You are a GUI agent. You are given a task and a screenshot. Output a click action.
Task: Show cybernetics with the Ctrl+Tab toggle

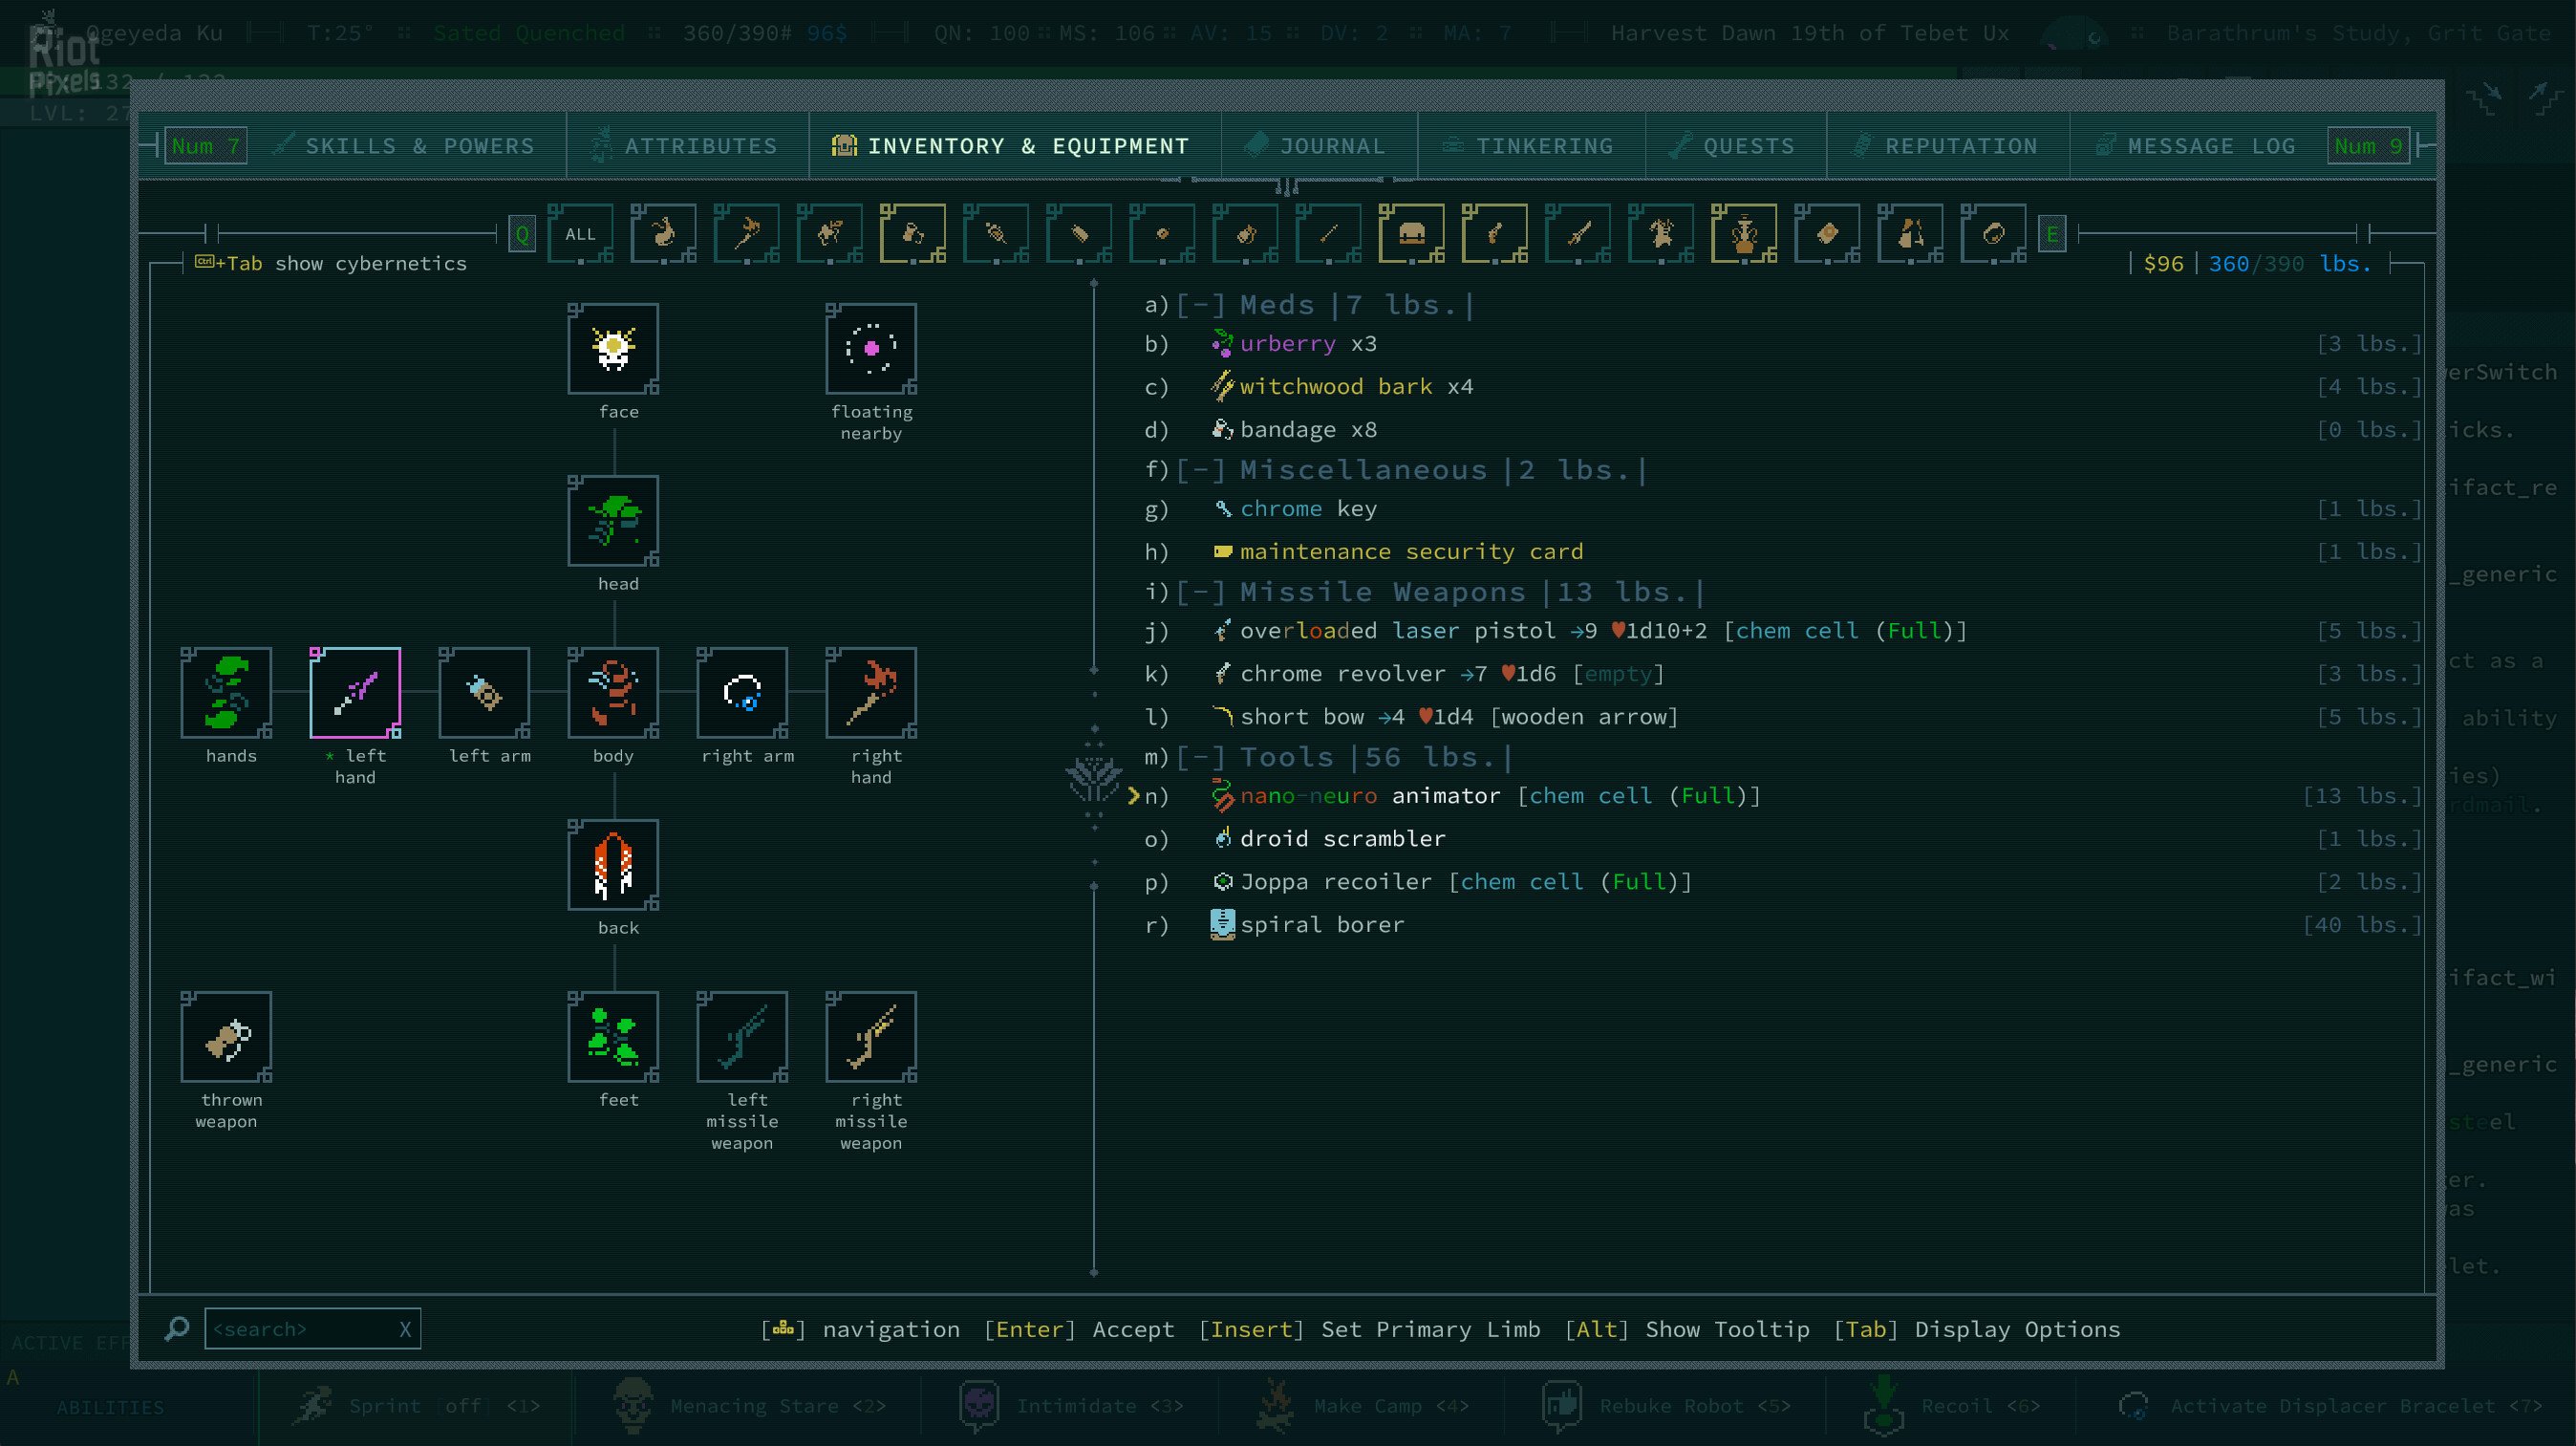pyautogui.click(x=331, y=263)
